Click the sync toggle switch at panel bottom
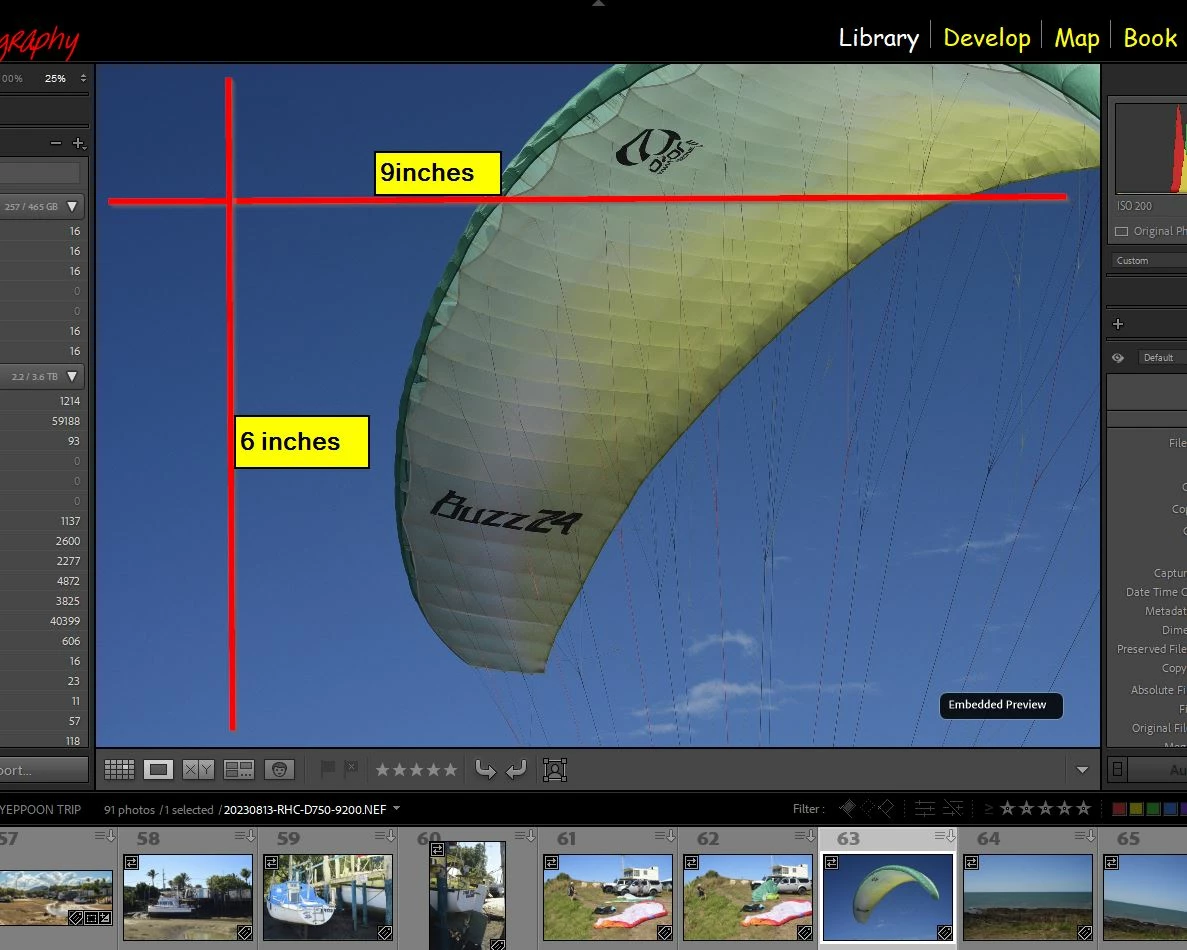The width and height of the screenshot is (1187, 950). (x=1117, y=770)
